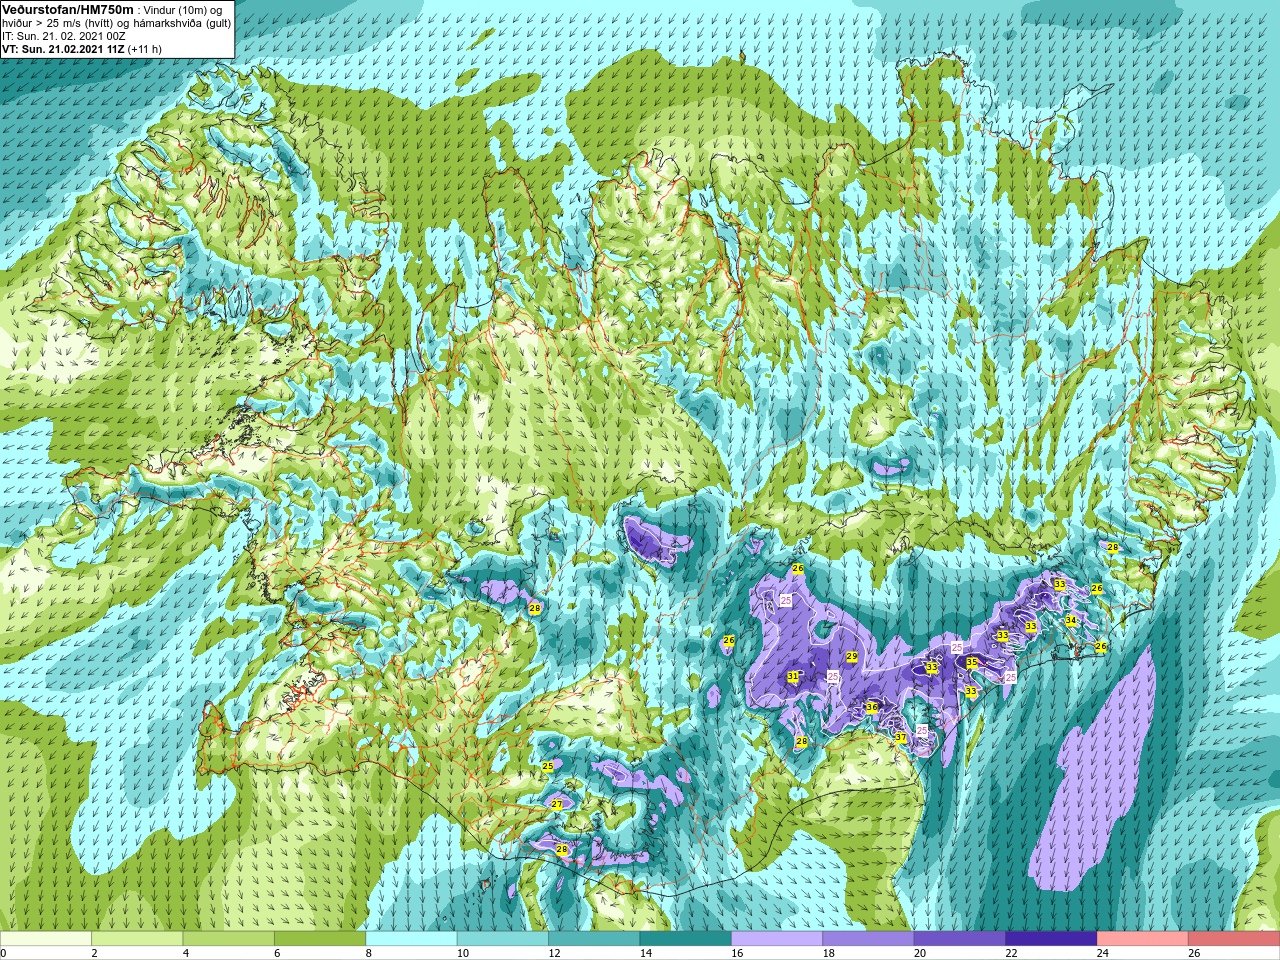This screenshot has height=960, width=1280.
Task: Select the yellow gust marker 31
Action: [x=793, y=677]
